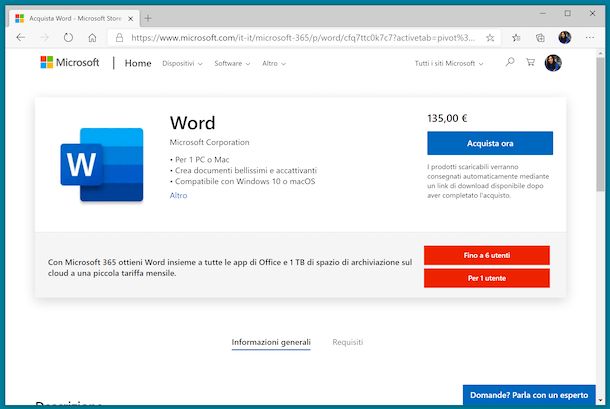Click the Word product title
The height and width of the screenshot is (409, 610).
[192, 123]
